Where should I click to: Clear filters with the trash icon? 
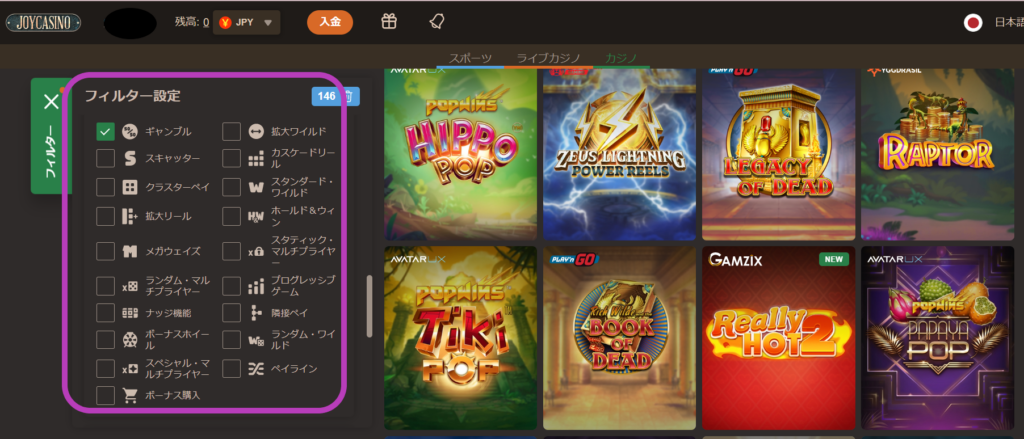[349, 97]
